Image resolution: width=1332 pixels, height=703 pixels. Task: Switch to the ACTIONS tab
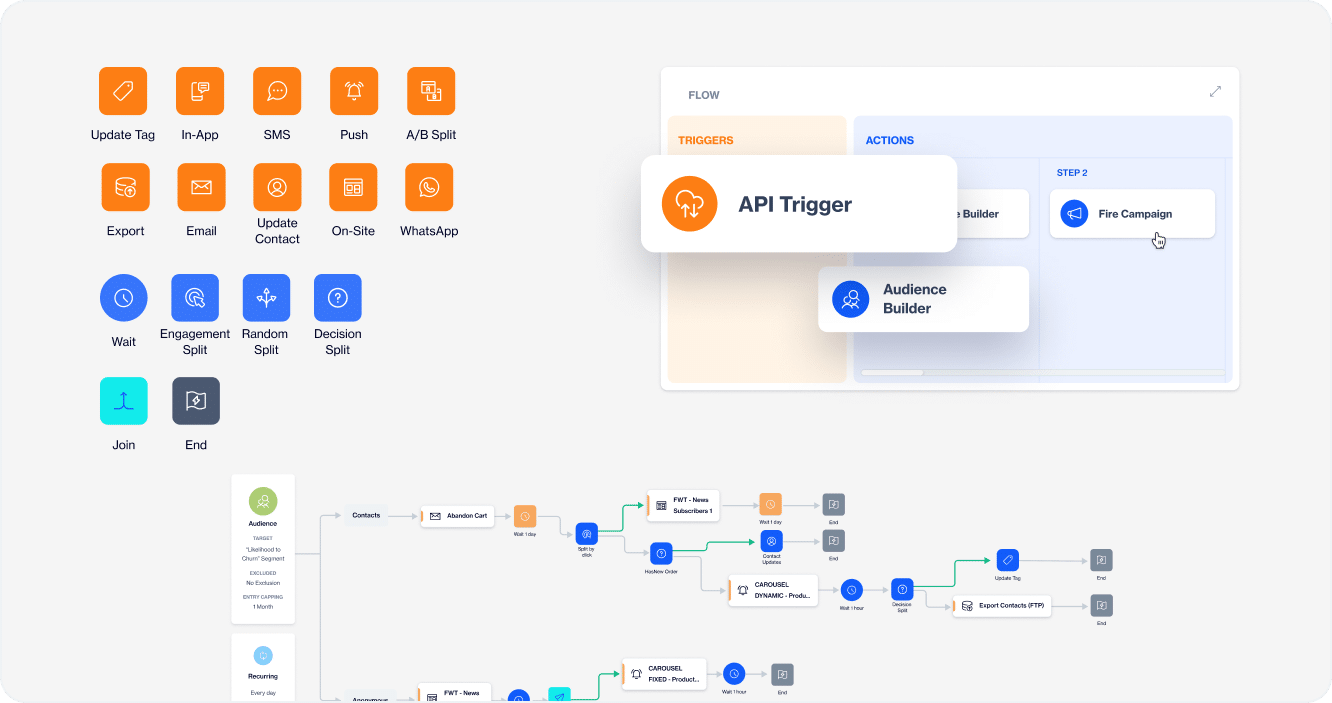[x=890, y=140]
